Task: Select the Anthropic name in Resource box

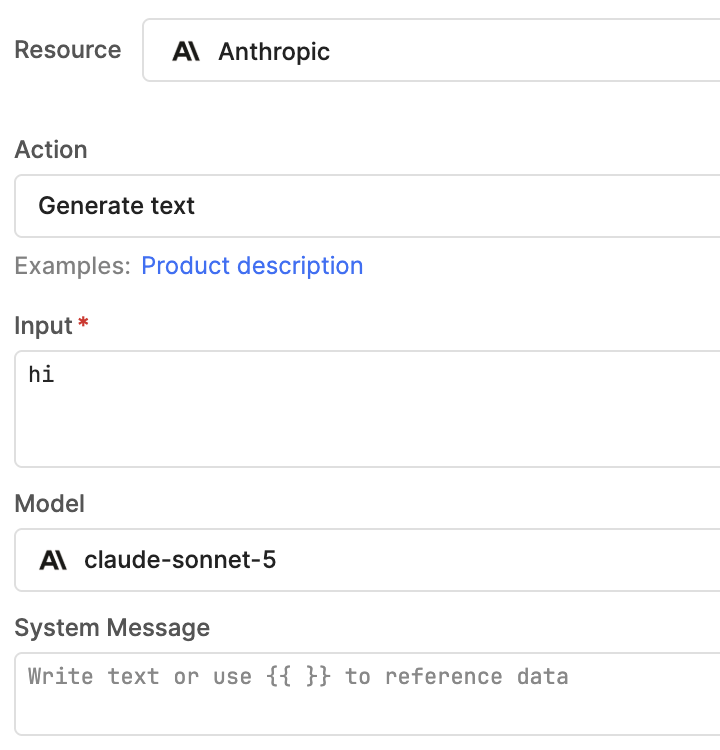Action: [274, 52]
